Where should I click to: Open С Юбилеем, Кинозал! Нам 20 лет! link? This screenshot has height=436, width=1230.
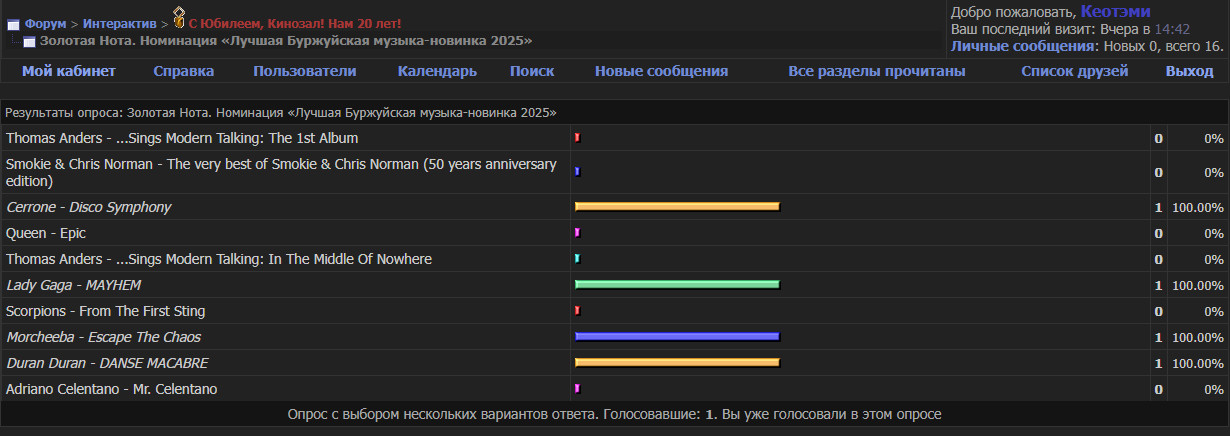tap(294, 23)
